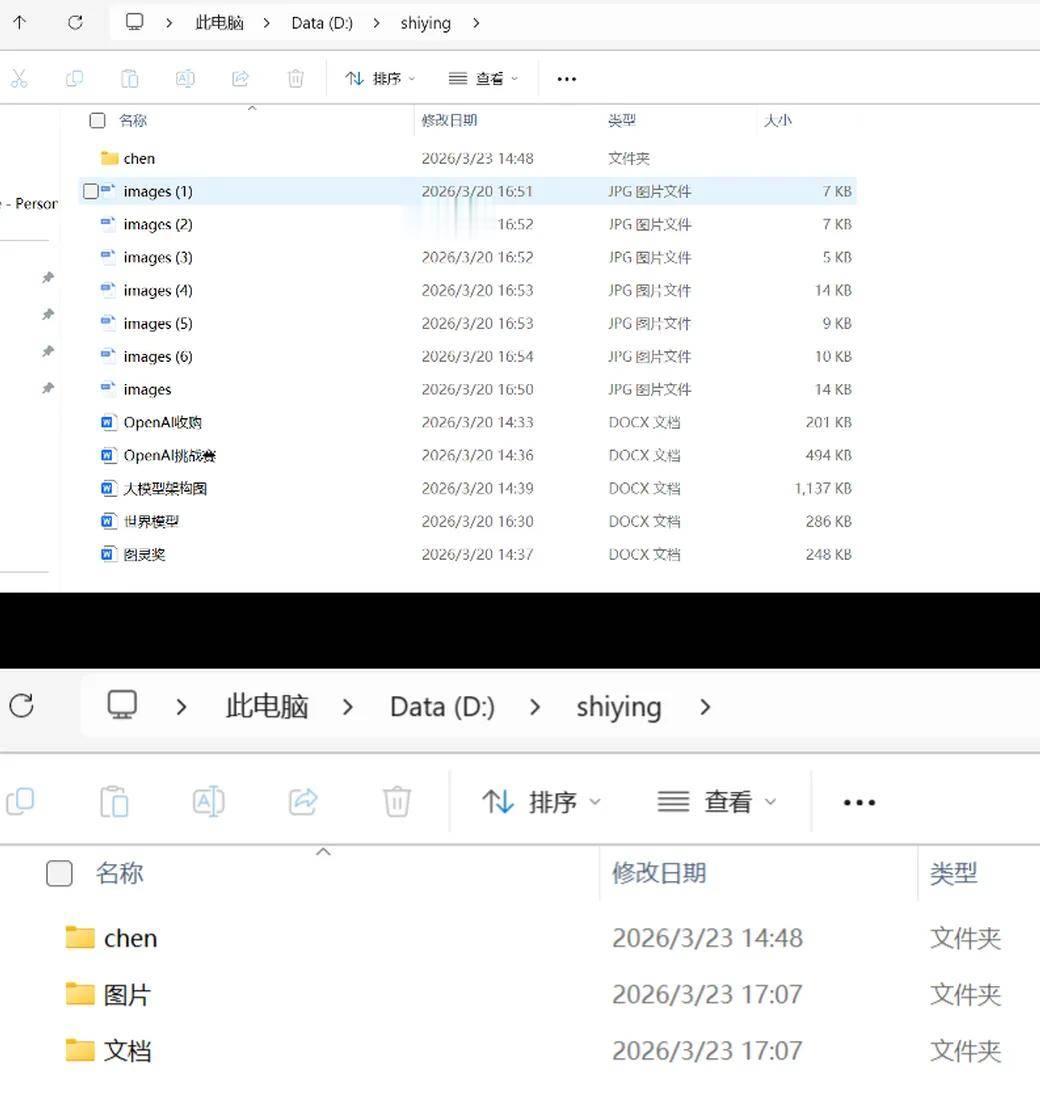Go to shiying in lower address bar

click(619, 705)
